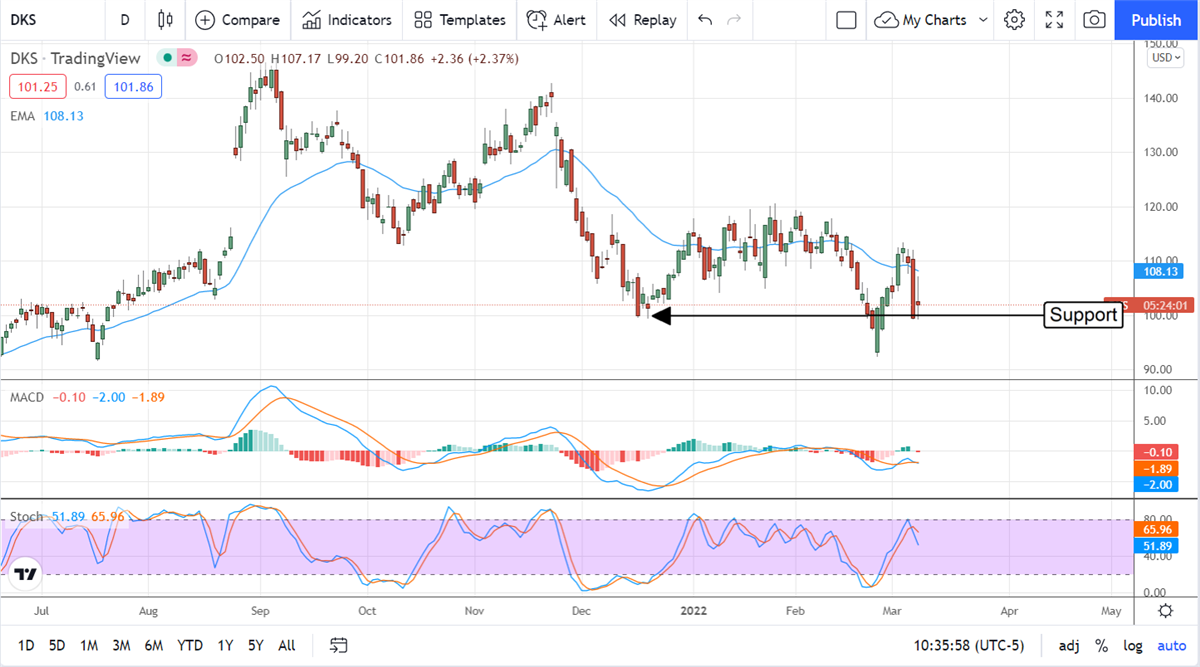Click the undo arrow icon
Image resolution: width=1200 pixels, height=667 pixels.
click(x=705, y=20)
